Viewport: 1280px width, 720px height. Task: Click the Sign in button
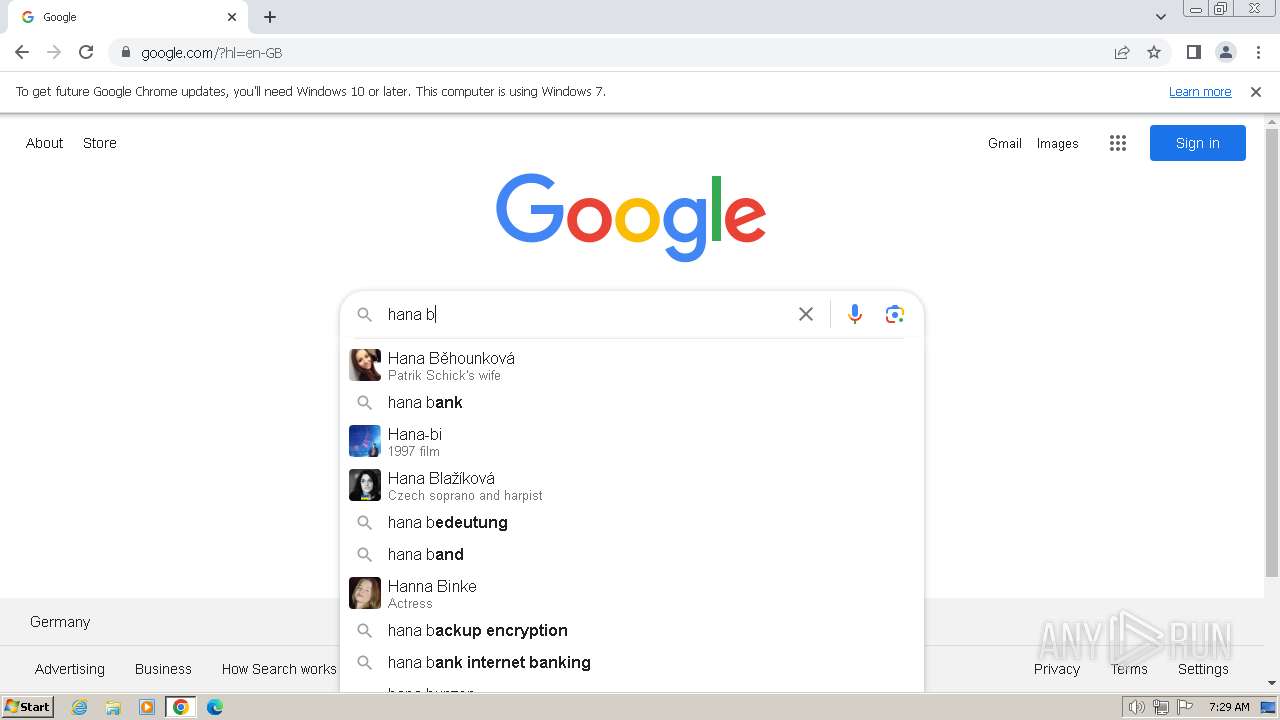pyautogui.click(x=1198, y=143)
